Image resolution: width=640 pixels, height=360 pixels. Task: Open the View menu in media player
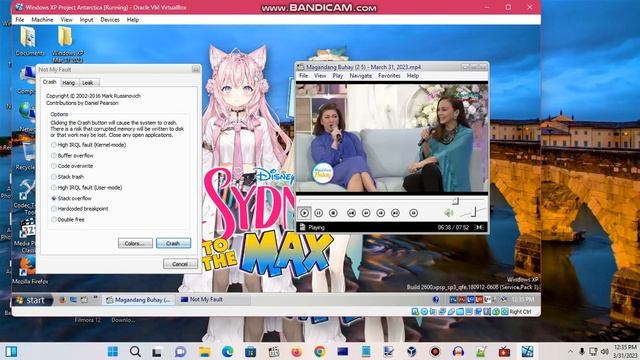point(320,76)
